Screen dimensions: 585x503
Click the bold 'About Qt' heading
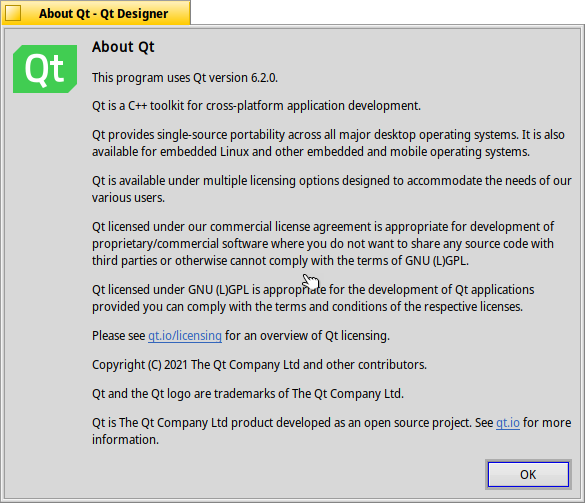pyautogui.click(x=123, y=47)
